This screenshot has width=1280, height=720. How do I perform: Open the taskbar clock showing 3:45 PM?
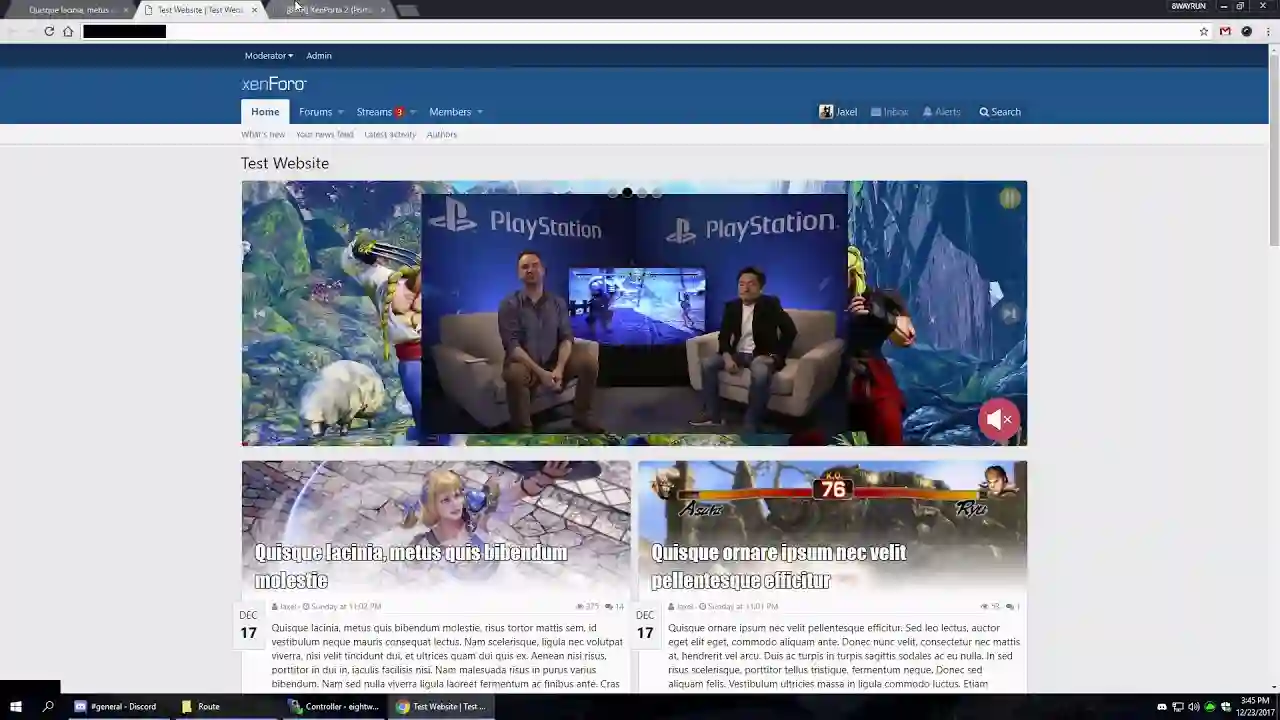coord(1255,707)
